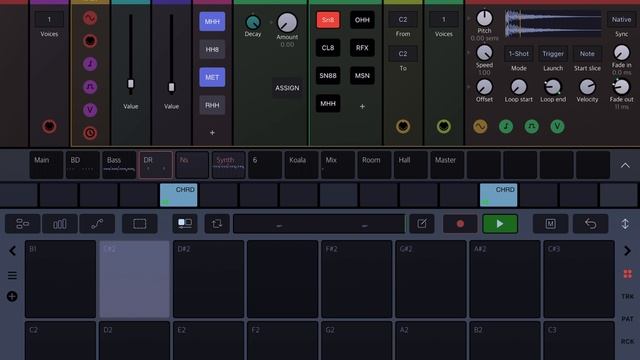Select the red Sn8 sample slot

coord(328,20)
